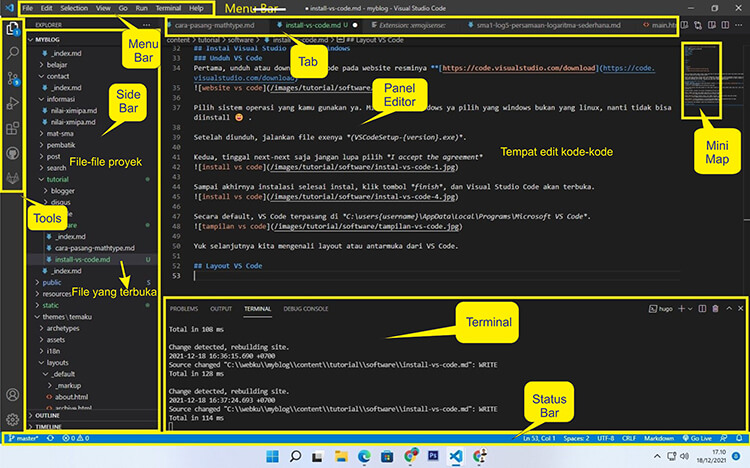Switch to cara-pasang-mathtype.md tab
Image resolution: width=750 pixels, height=468 pixels.
[x=214, y=25]
